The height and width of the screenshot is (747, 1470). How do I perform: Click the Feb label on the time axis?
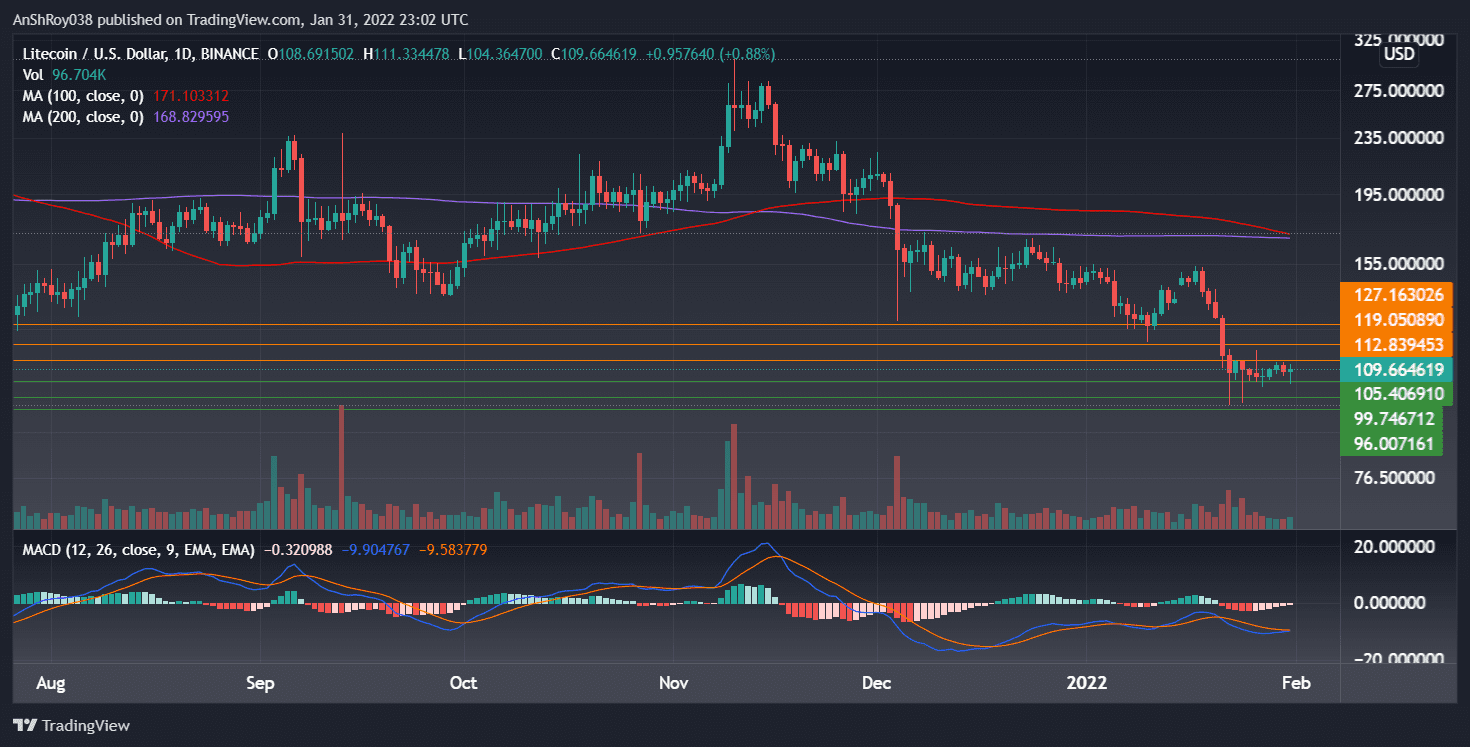point(1297,683)
